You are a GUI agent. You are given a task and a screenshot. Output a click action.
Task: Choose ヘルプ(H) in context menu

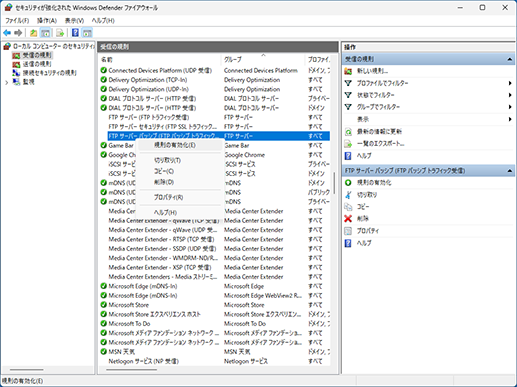[x=179, y=212]
